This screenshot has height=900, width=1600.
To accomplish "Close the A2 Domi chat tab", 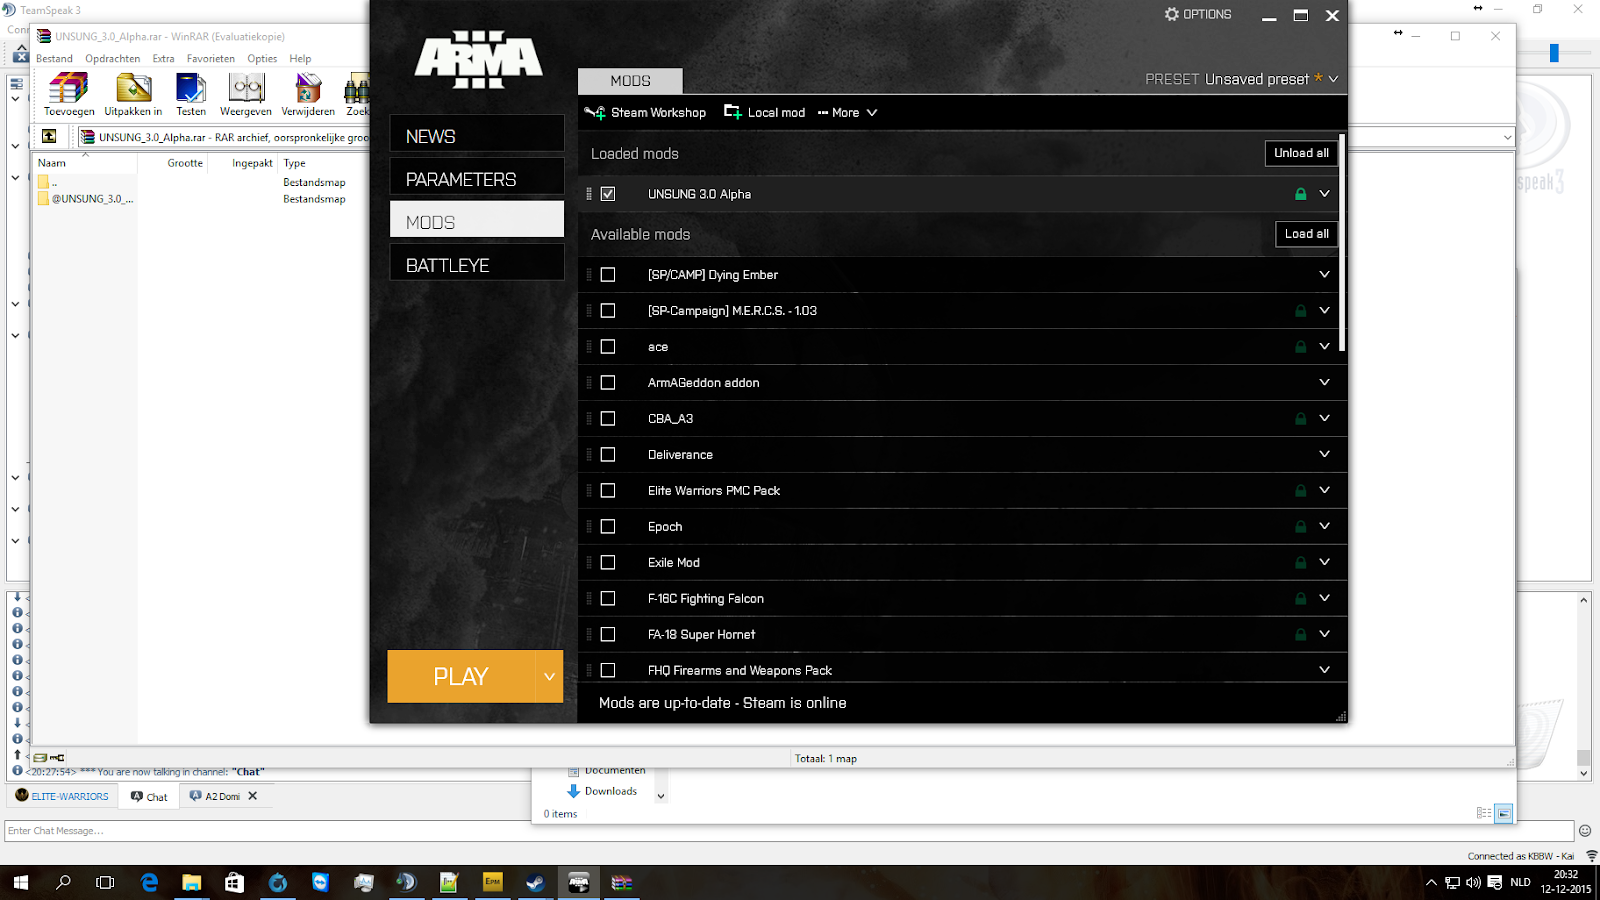I will pyautogui.click(x=253, y=796).
